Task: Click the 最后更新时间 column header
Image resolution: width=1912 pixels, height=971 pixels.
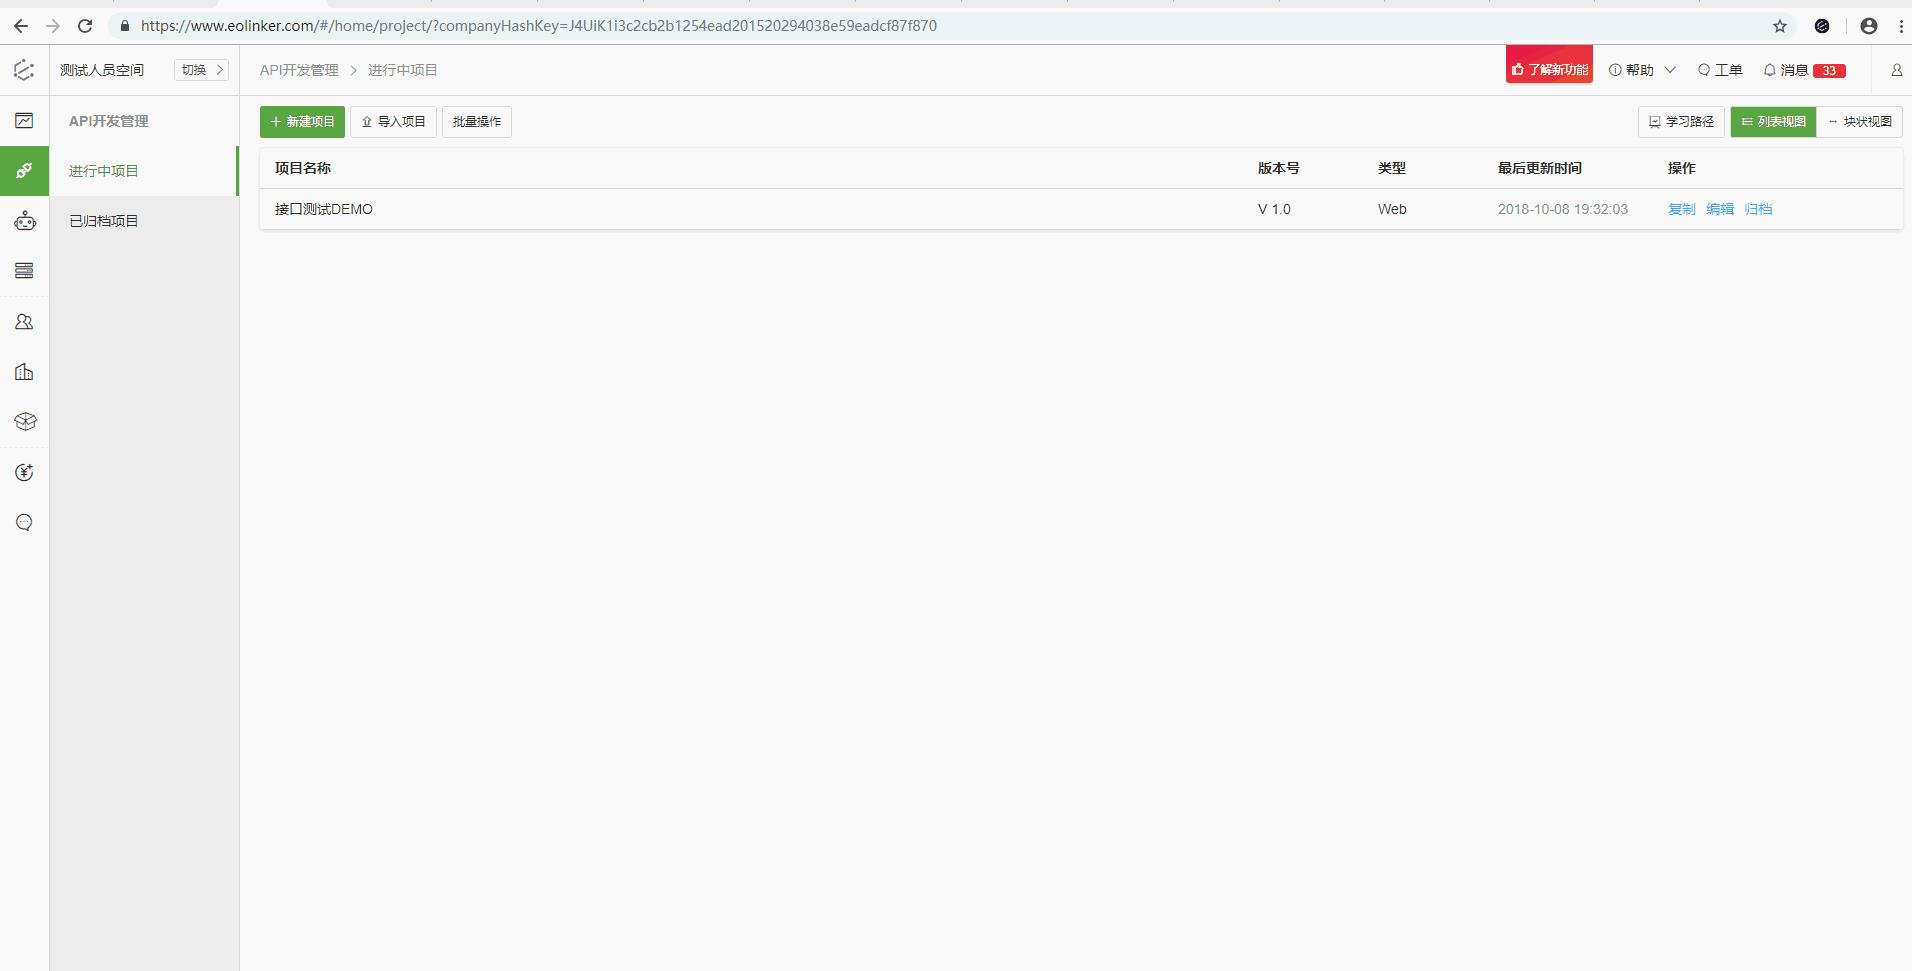Action: point(1540,168)
